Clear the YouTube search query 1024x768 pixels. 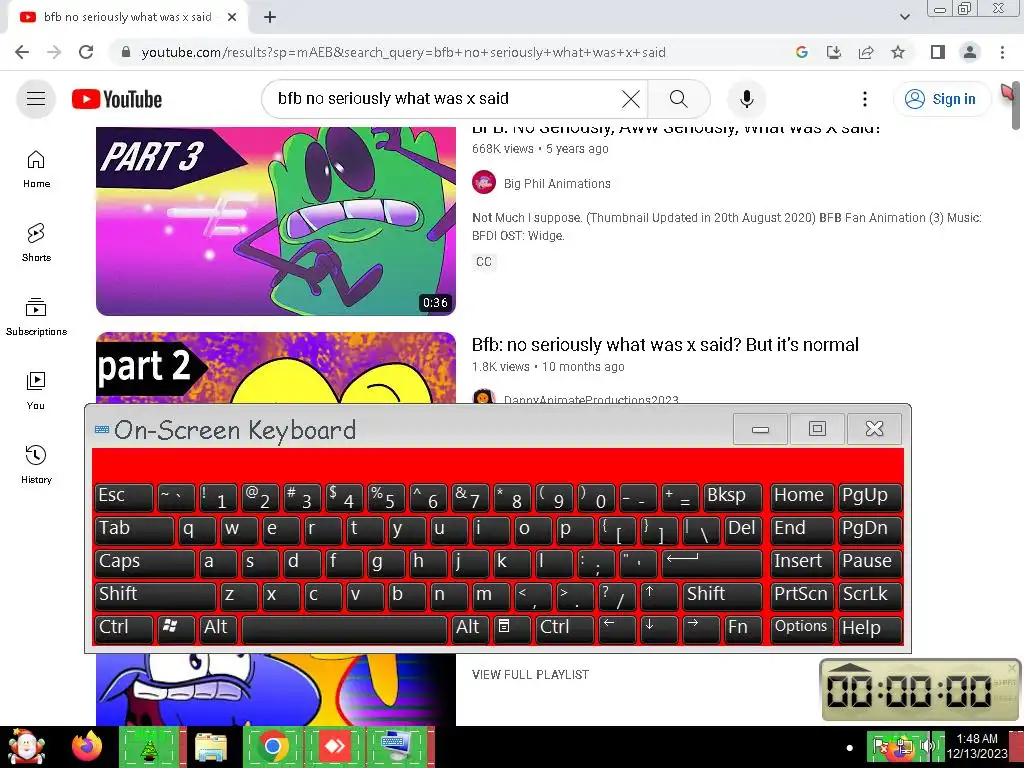[631, 99]
